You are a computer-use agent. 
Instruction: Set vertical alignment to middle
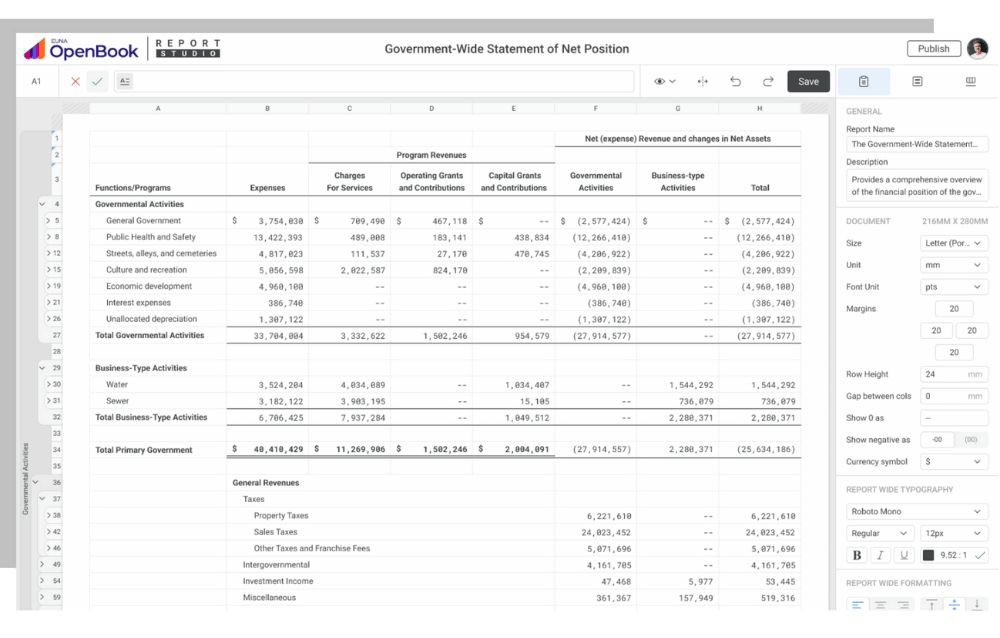(954, 604)
